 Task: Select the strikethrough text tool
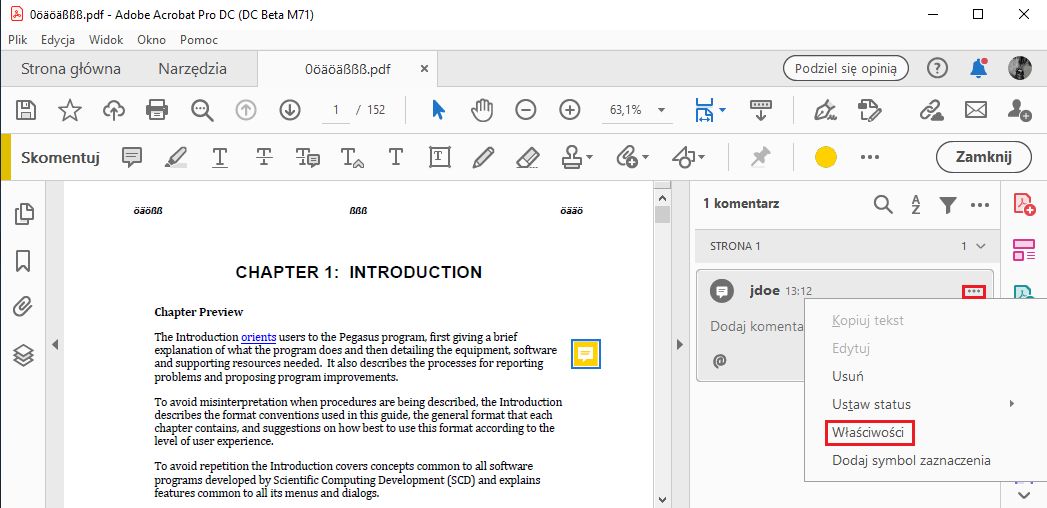coord(264,158)
